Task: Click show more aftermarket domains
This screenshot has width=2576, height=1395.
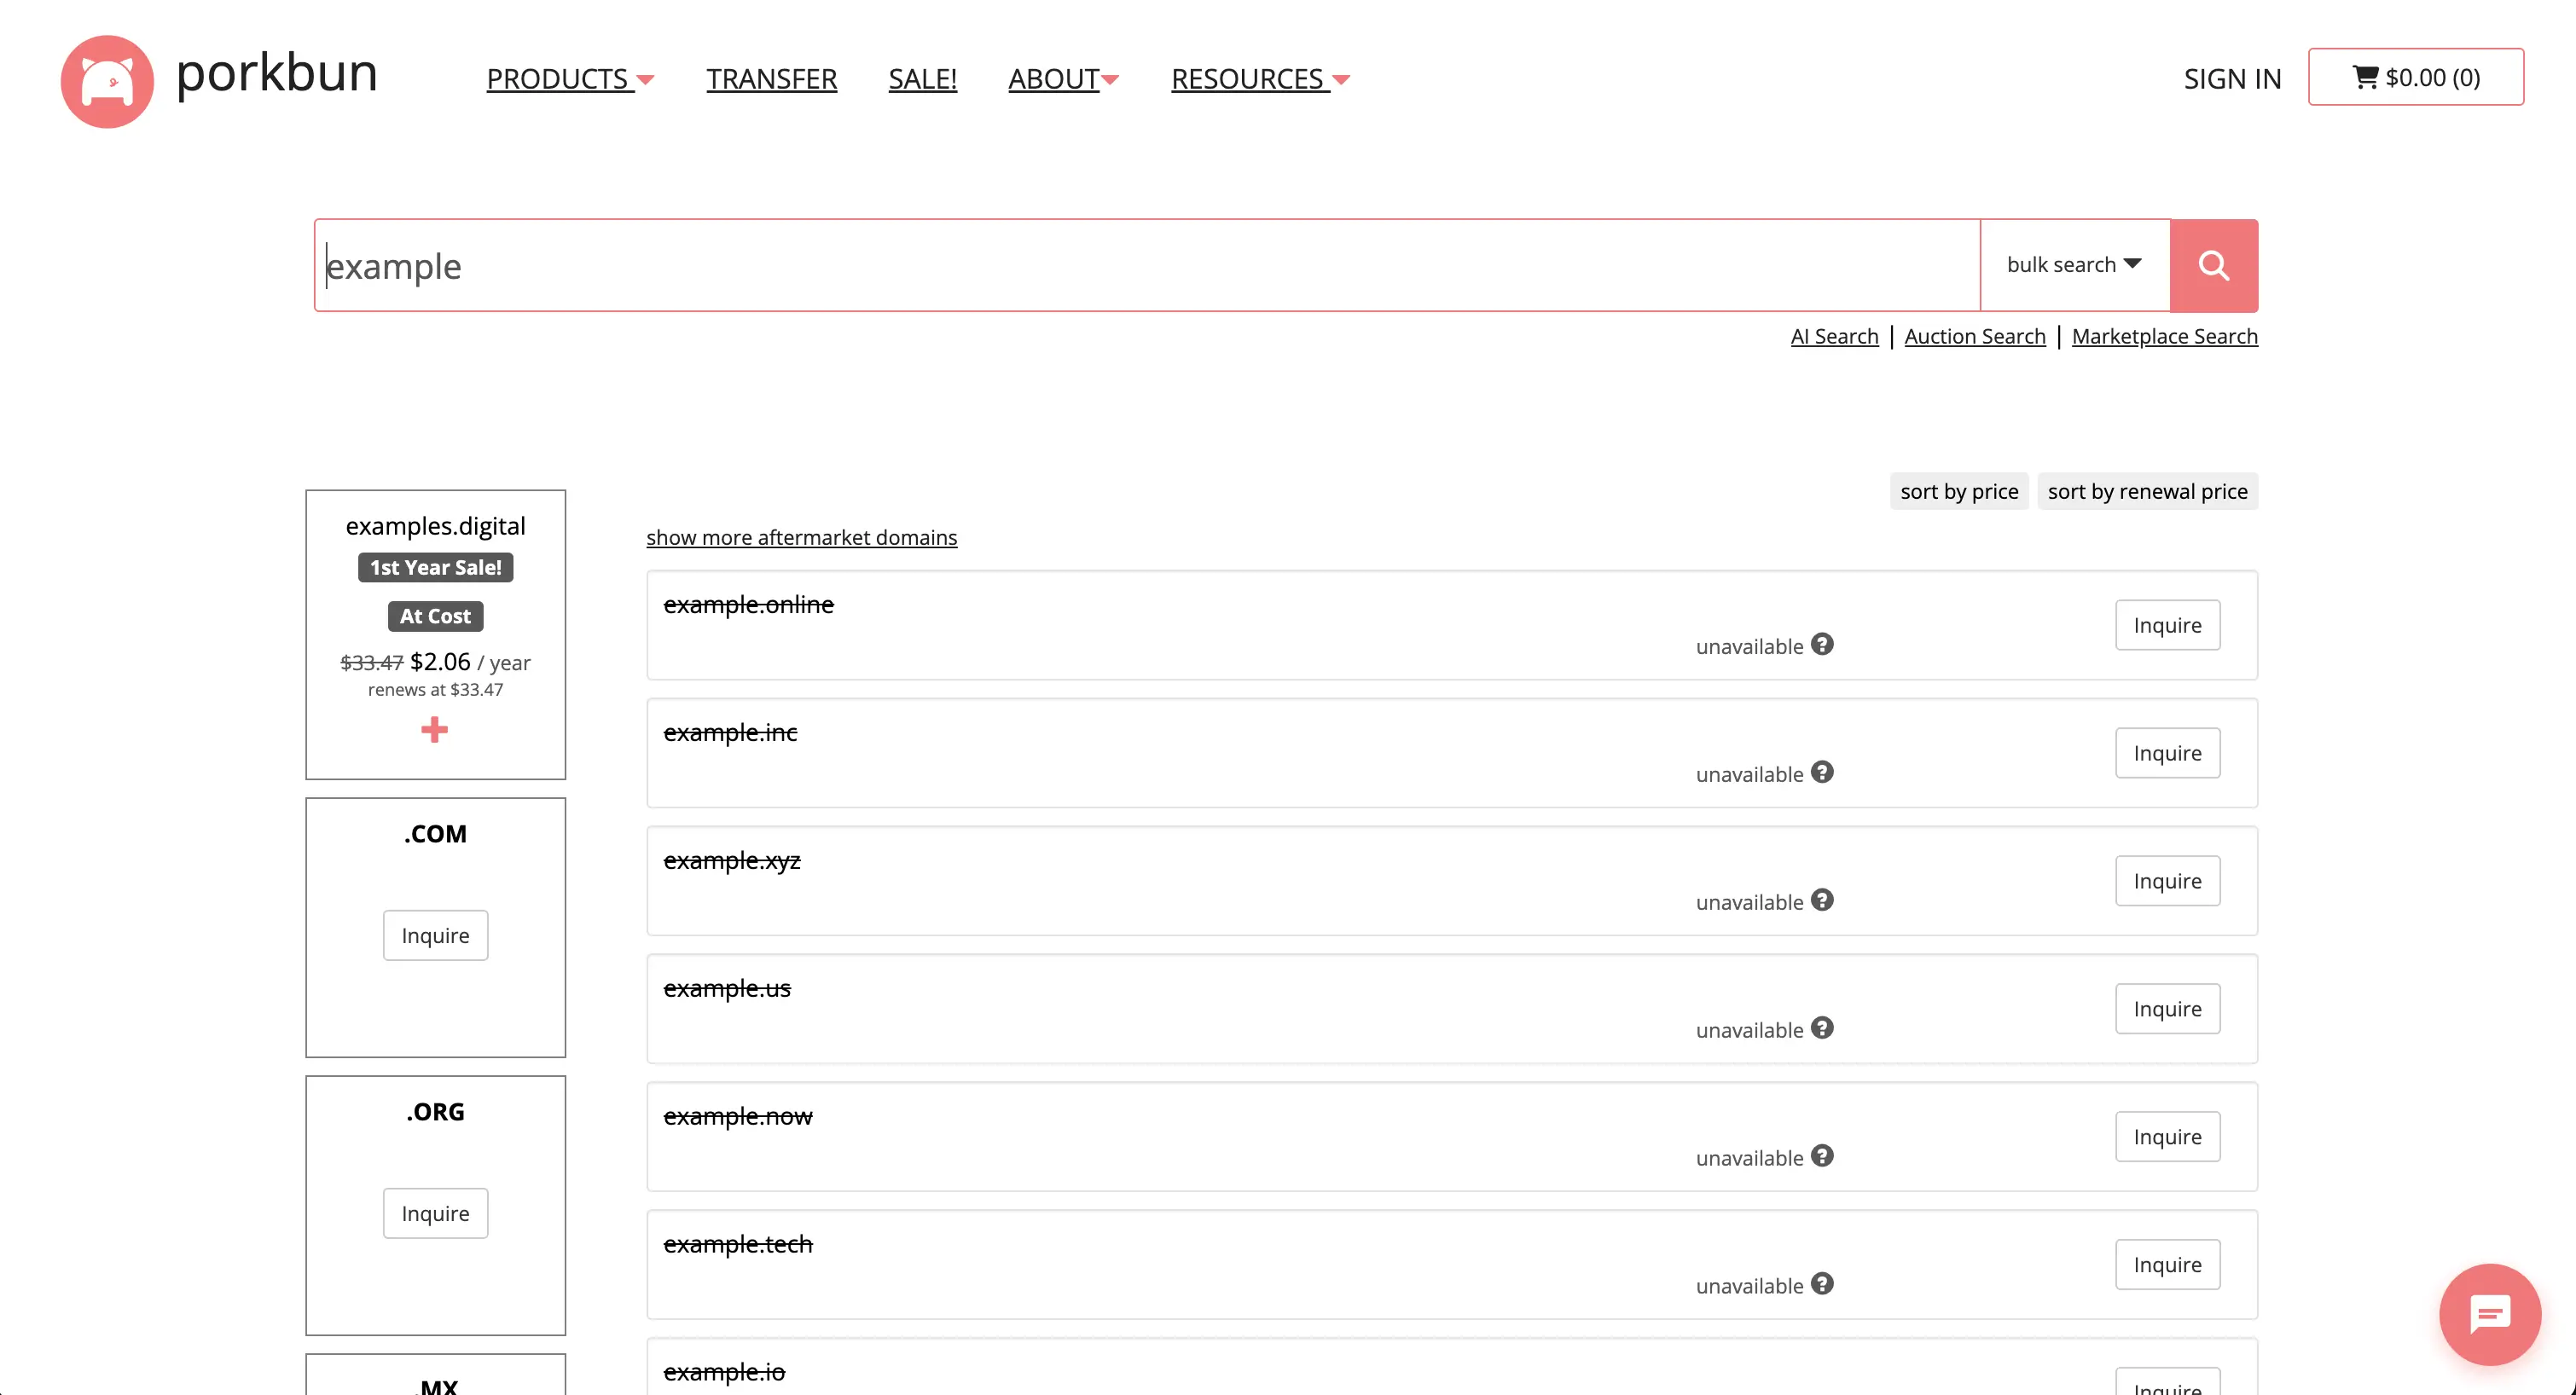Action: click(801, 537)
